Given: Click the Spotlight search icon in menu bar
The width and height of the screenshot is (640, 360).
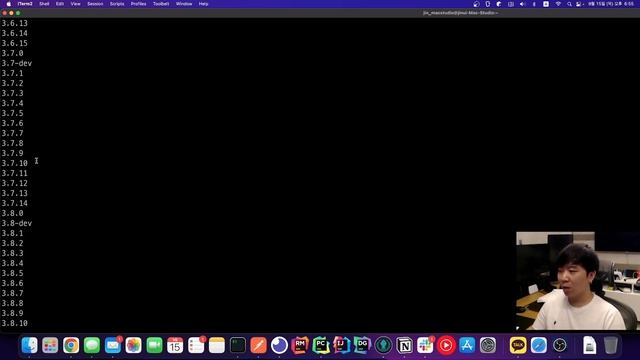Looking at the screenshot, I should tap(569, 4).
